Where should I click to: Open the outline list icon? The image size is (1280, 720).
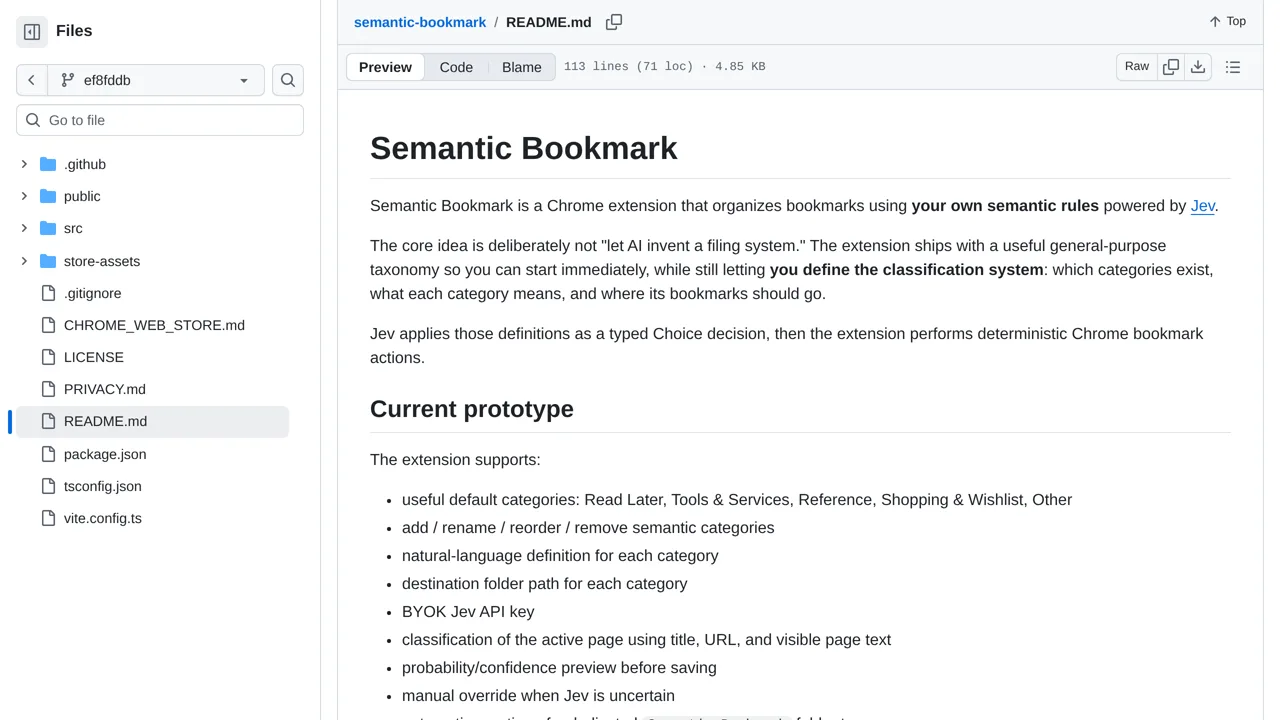1233,67
